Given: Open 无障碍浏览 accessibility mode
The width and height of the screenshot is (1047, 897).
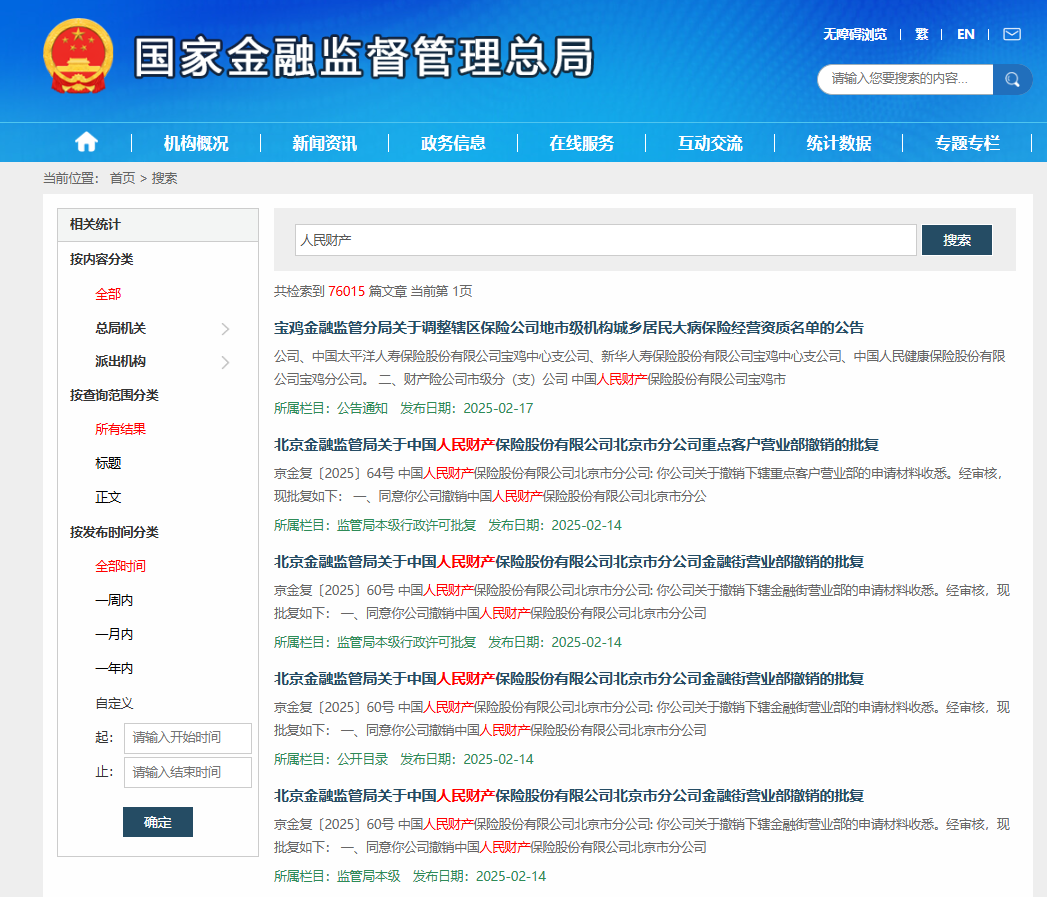Looking at the screenshot, I should point(855,34).
